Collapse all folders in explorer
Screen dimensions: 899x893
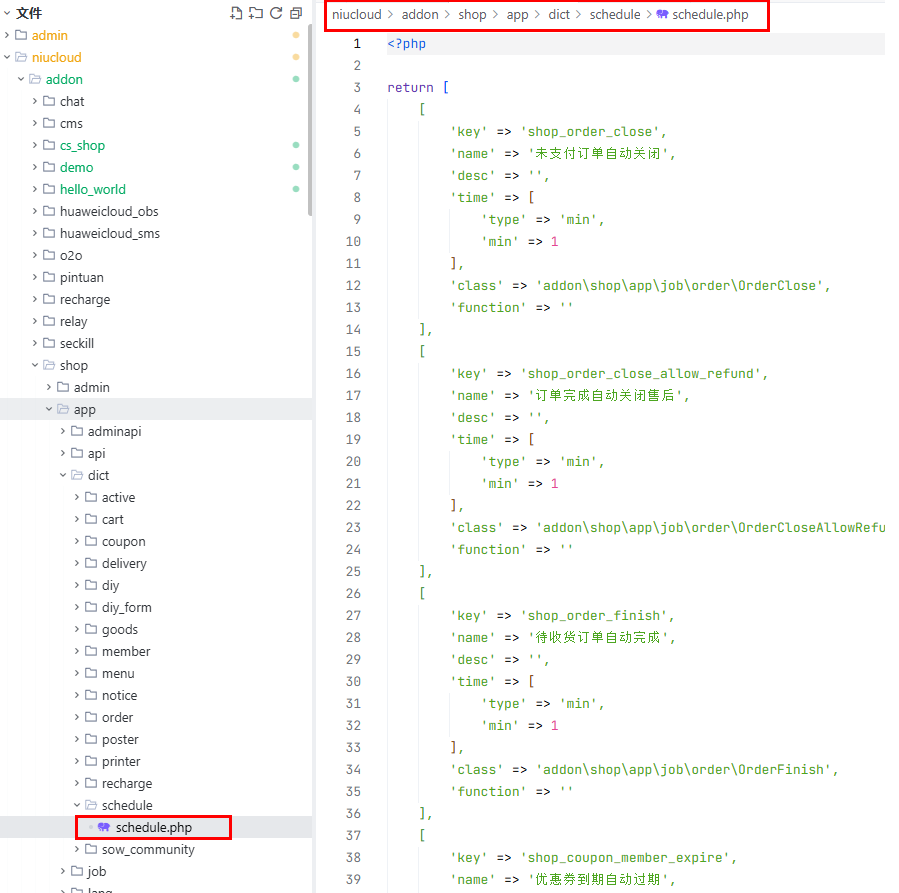click(296, 13)
